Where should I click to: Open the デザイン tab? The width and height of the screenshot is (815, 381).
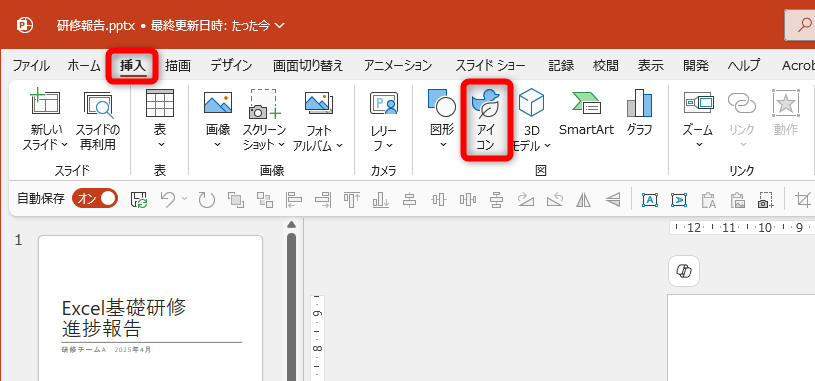[231, 65]
